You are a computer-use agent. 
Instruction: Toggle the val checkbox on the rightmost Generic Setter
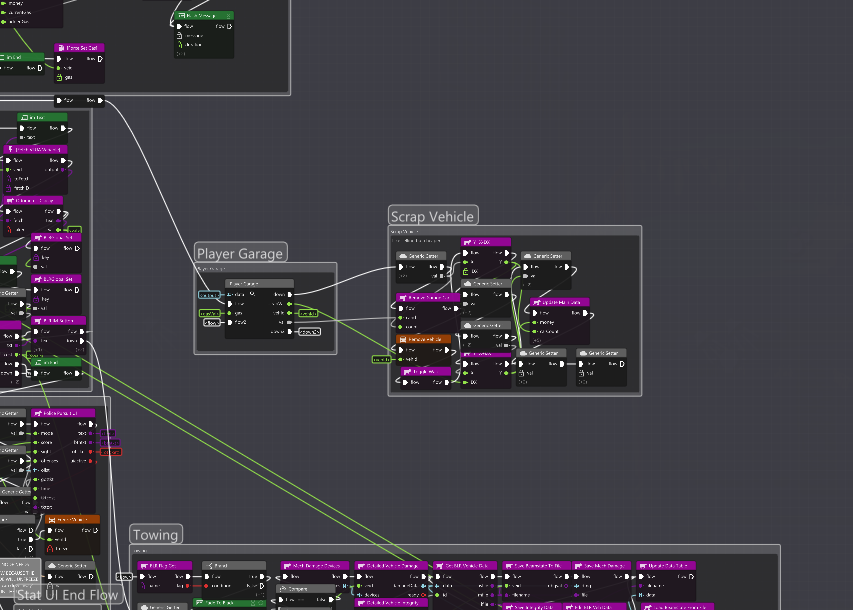point(581,371)
